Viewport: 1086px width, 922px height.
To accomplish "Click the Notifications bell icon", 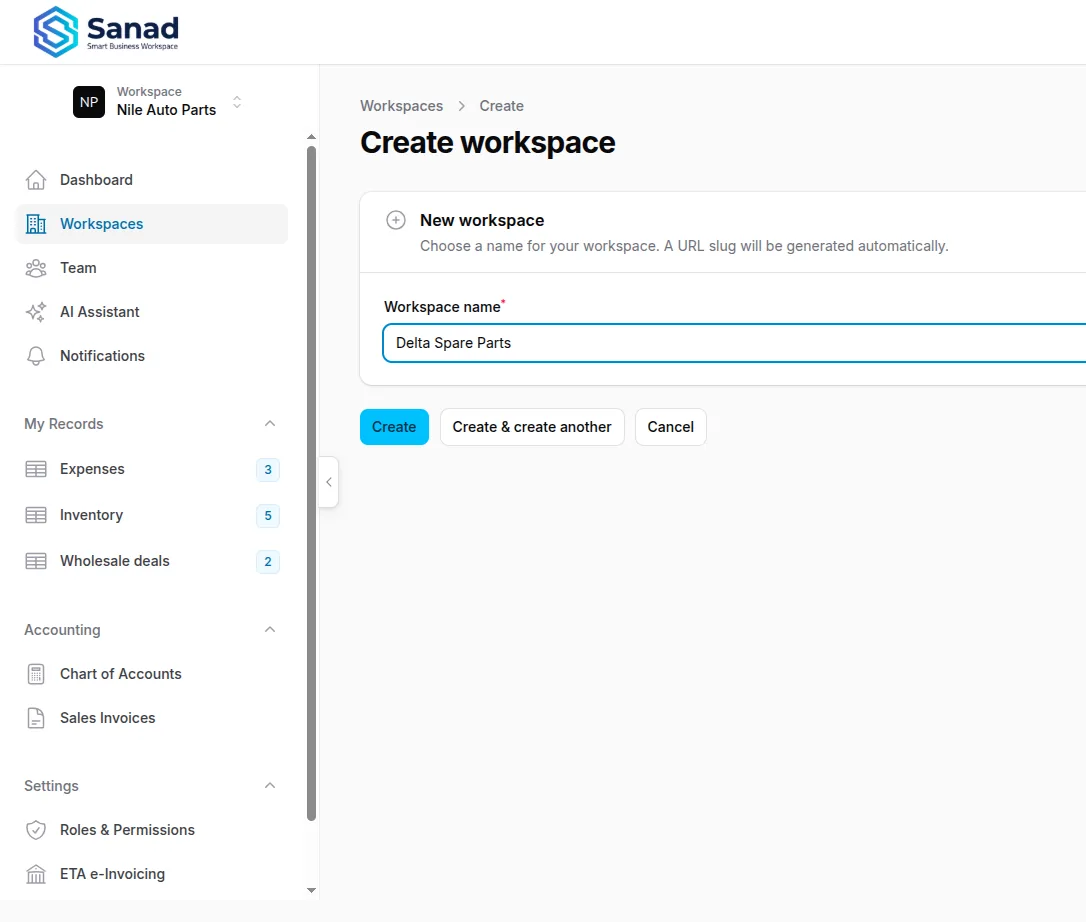I will click(x=36, y=356).
